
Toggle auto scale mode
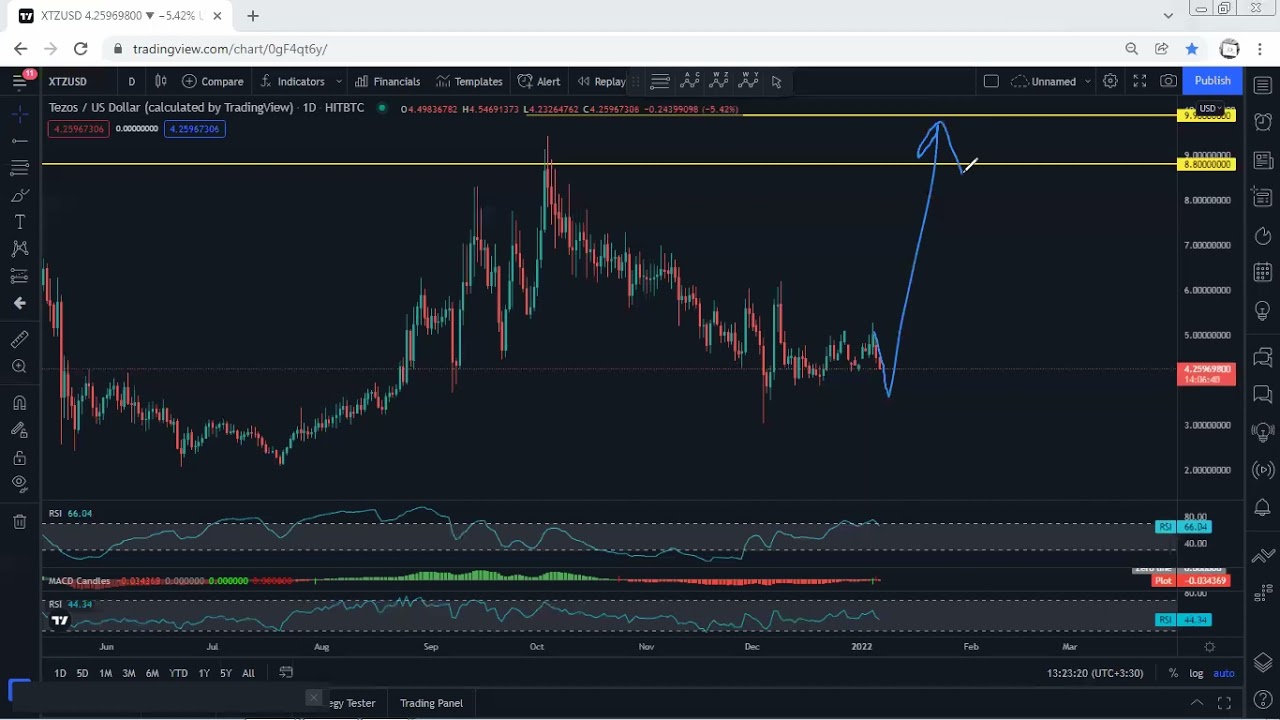[1224, 673]
